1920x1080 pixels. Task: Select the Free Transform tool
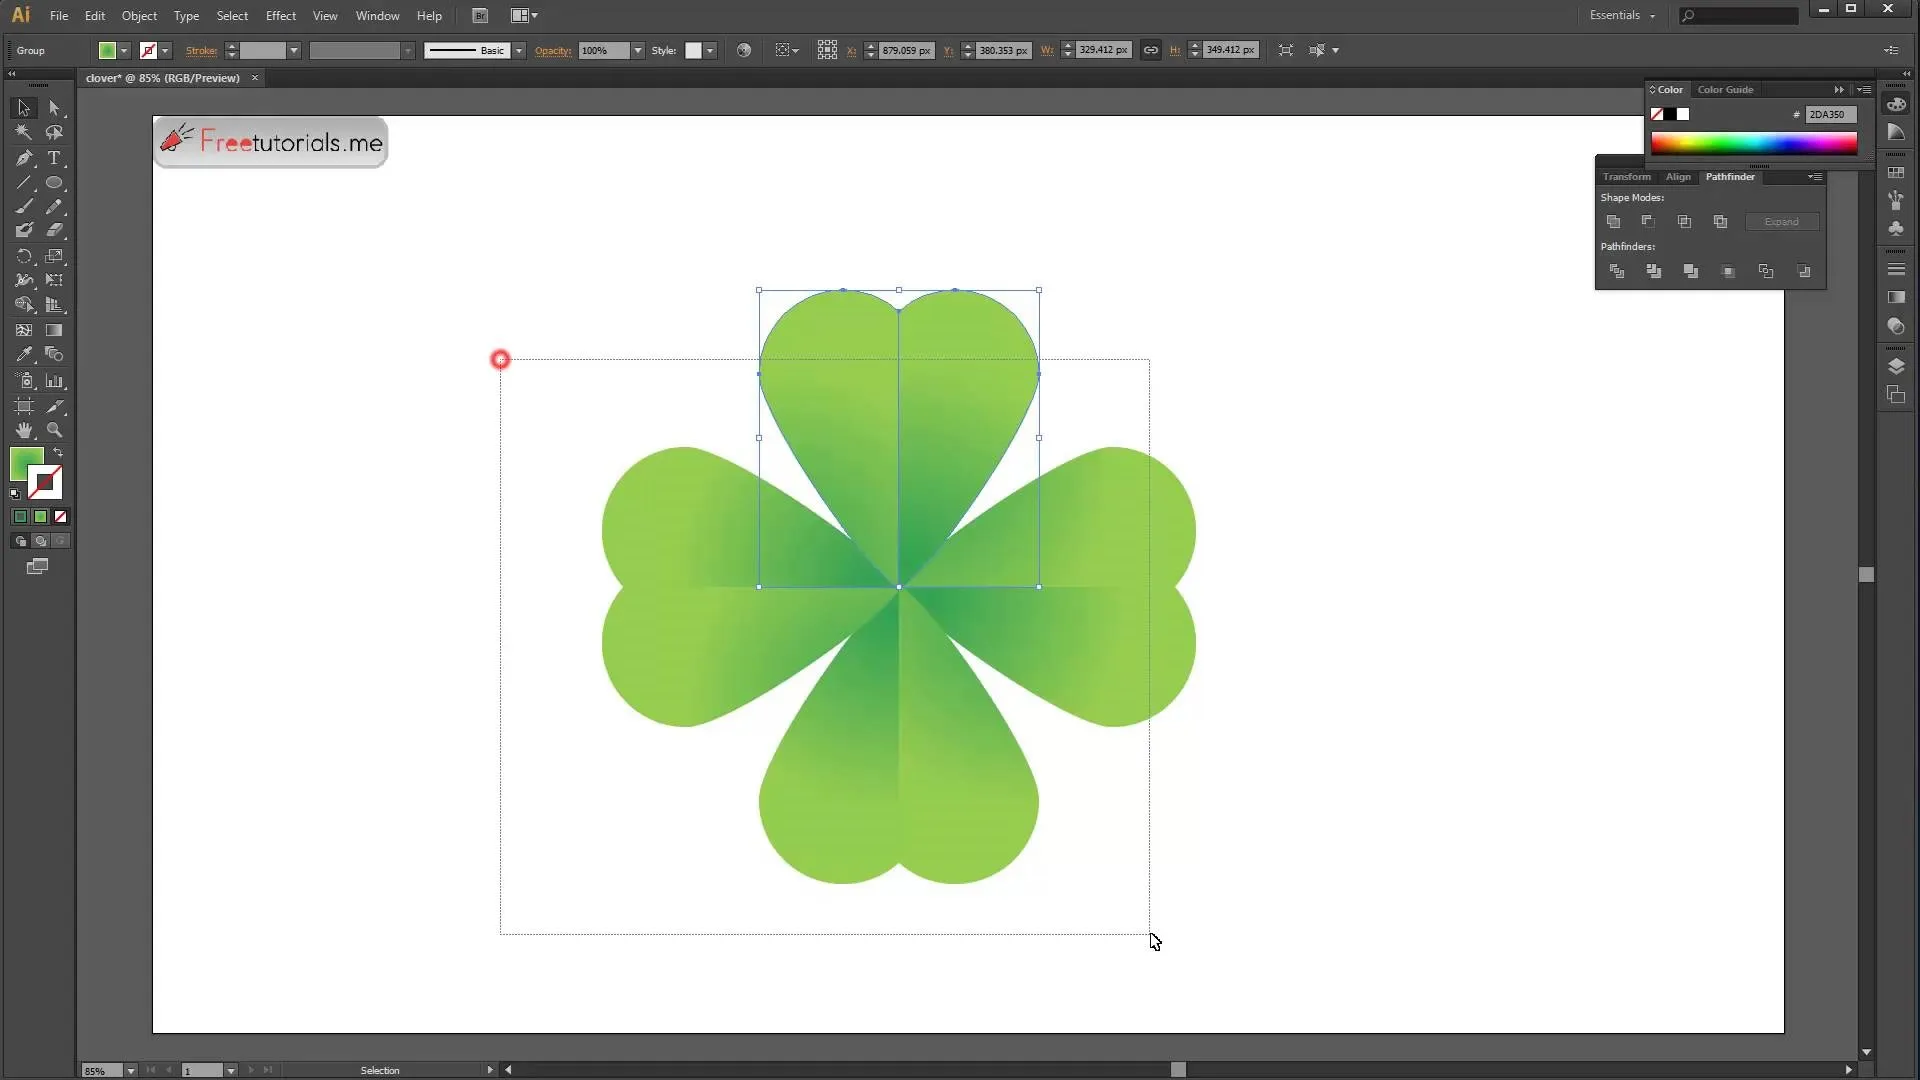coord(54,280)
